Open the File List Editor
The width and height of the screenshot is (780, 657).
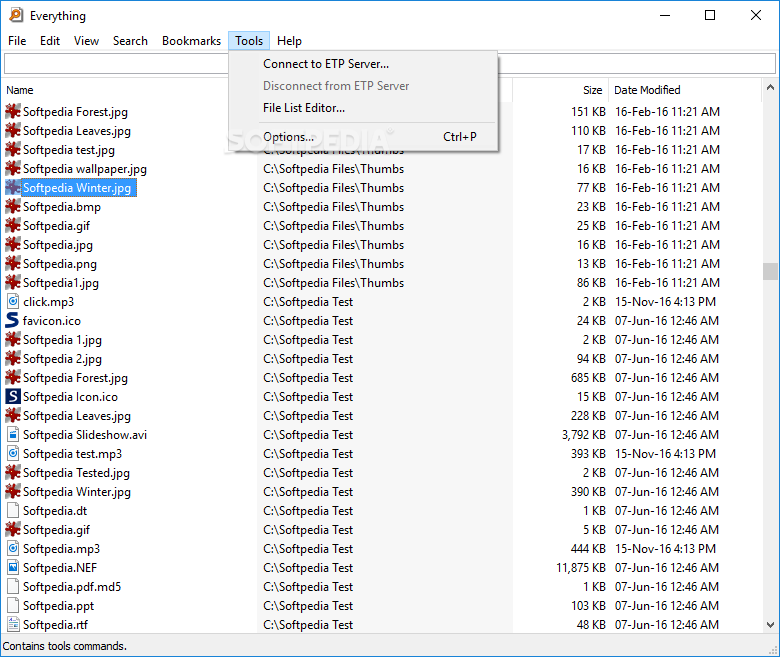click(363, 107)
